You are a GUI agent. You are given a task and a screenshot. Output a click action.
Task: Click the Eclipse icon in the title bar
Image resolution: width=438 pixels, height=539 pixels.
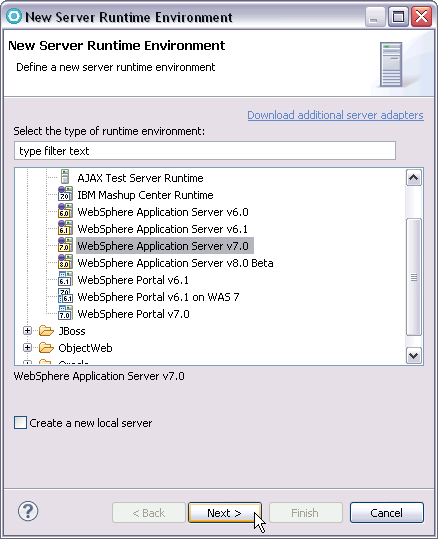coord(13,16)
